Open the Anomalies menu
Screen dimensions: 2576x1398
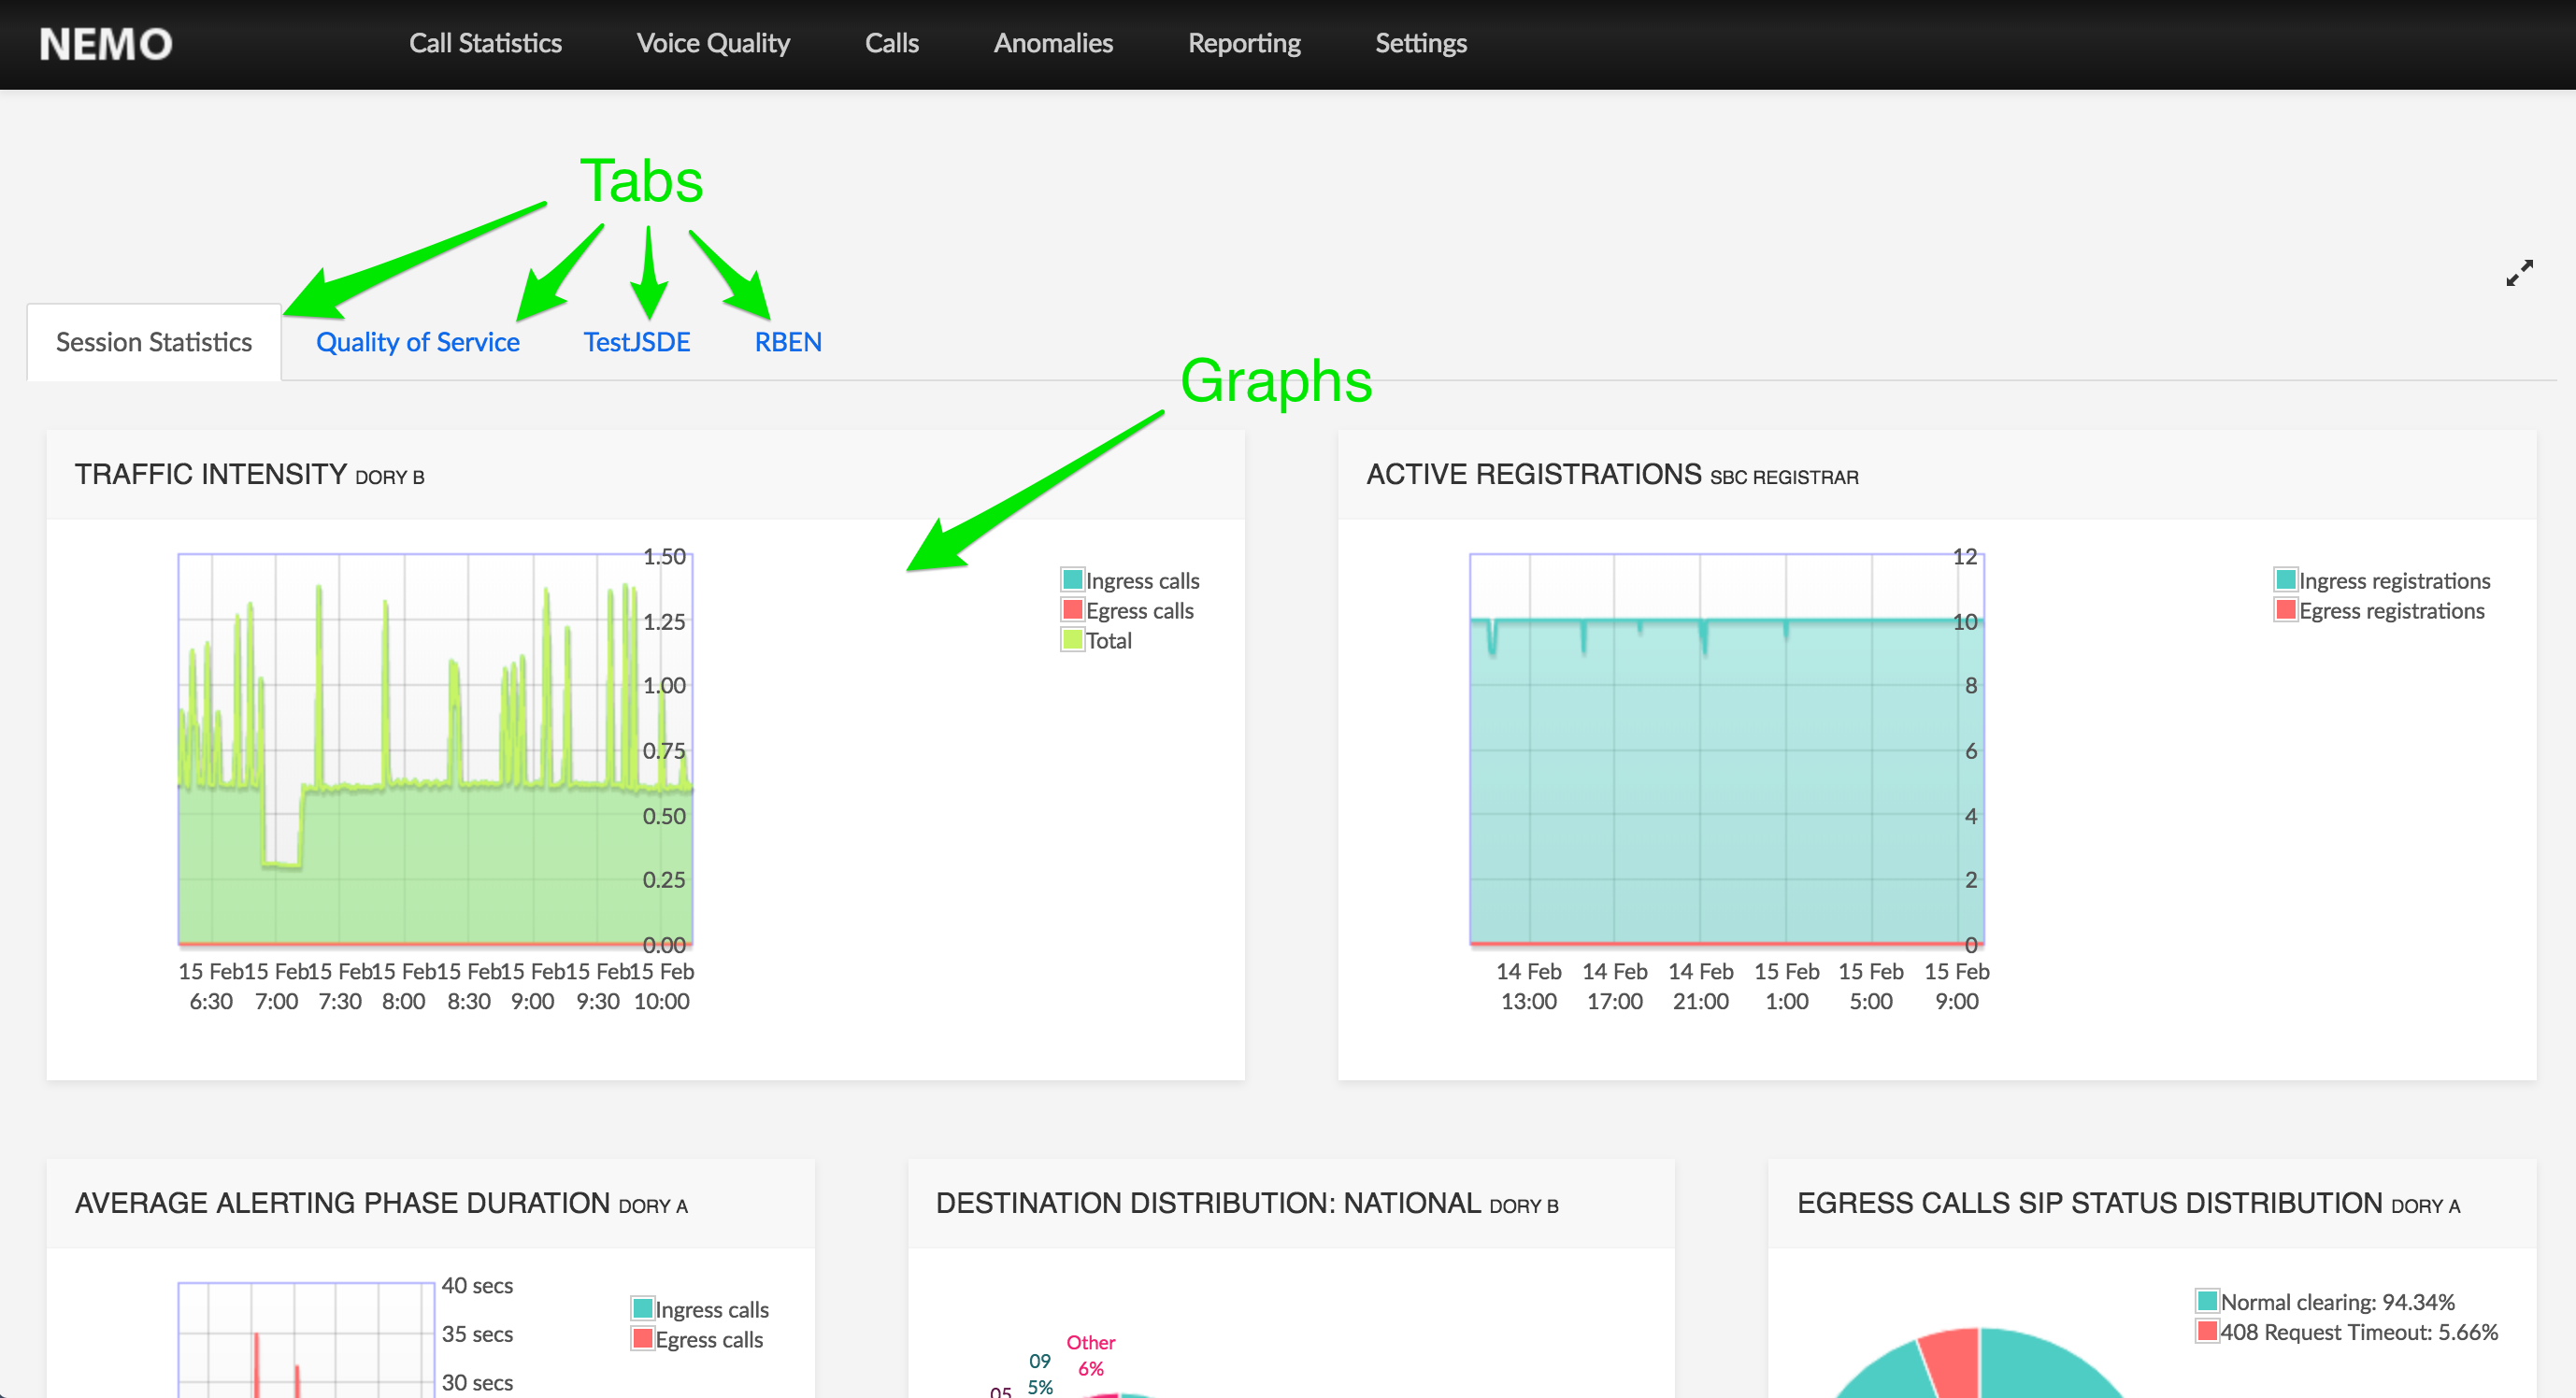(1053, 43)
